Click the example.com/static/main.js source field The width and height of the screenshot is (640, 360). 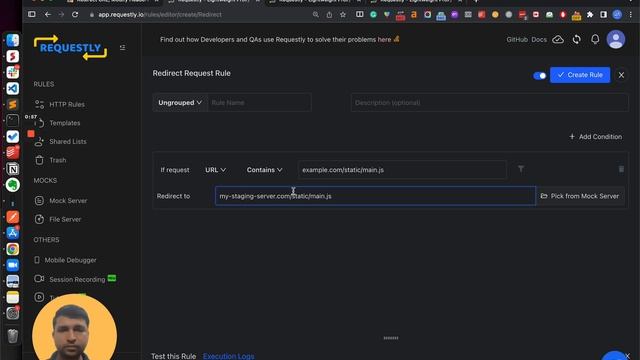(402, 170)
